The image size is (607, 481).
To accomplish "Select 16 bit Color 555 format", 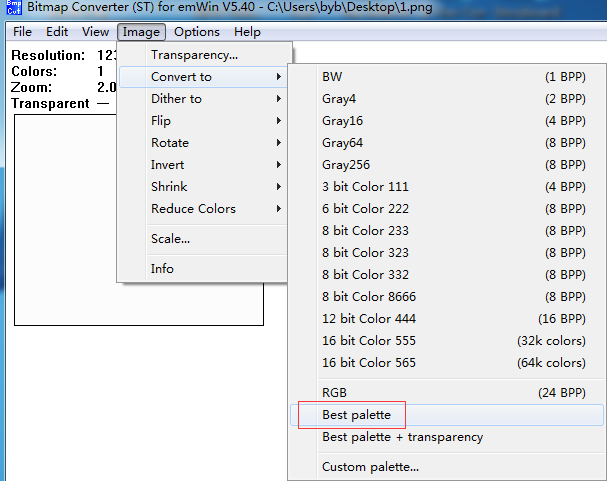I will coord(447,341).
